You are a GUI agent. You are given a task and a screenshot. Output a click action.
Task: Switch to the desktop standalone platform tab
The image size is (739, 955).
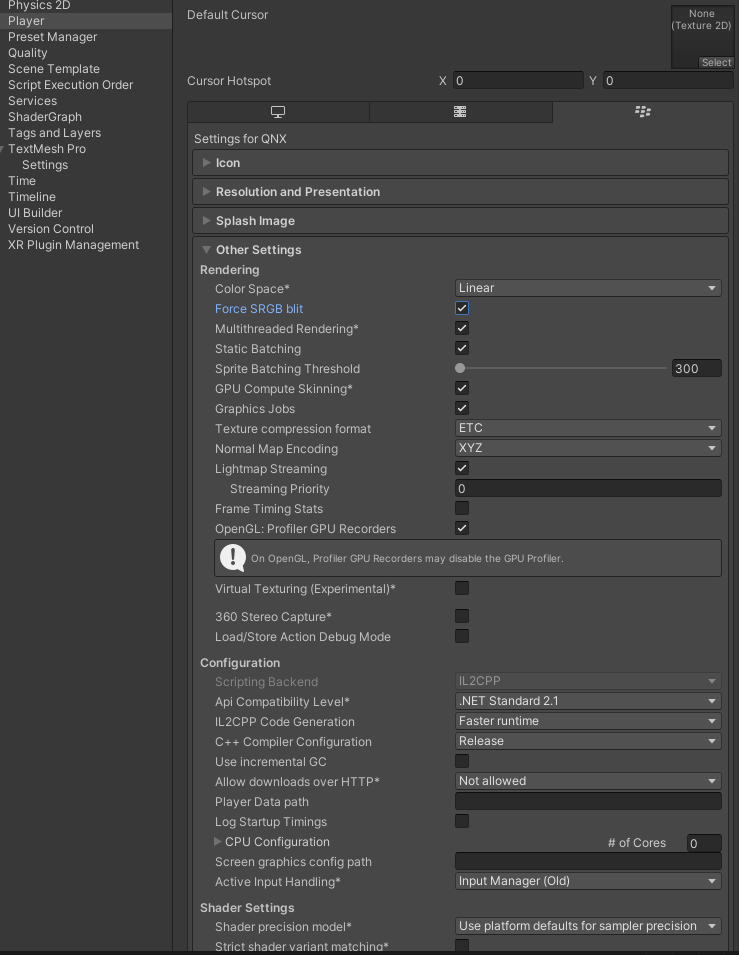tap(278, 112)
